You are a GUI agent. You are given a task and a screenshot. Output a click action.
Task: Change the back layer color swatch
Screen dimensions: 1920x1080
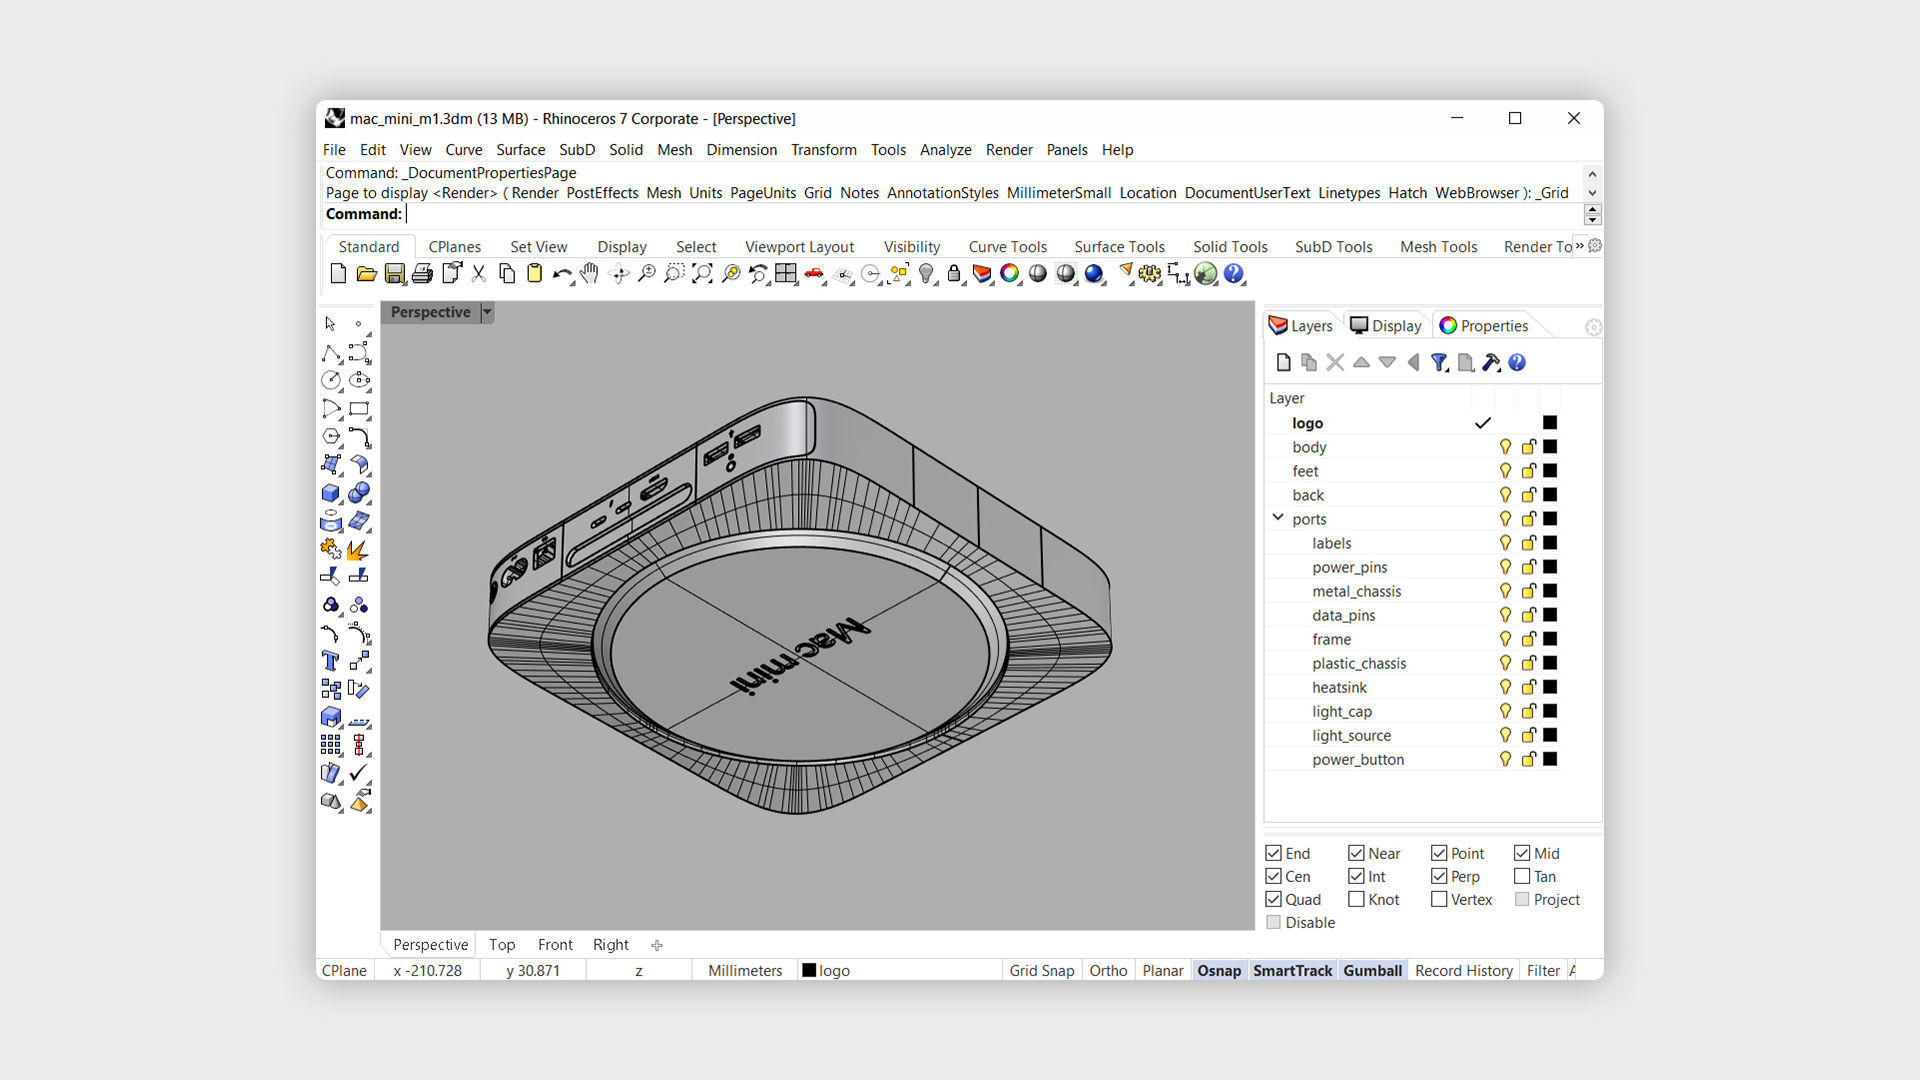pyautogui.click(x=1550, y=495)
